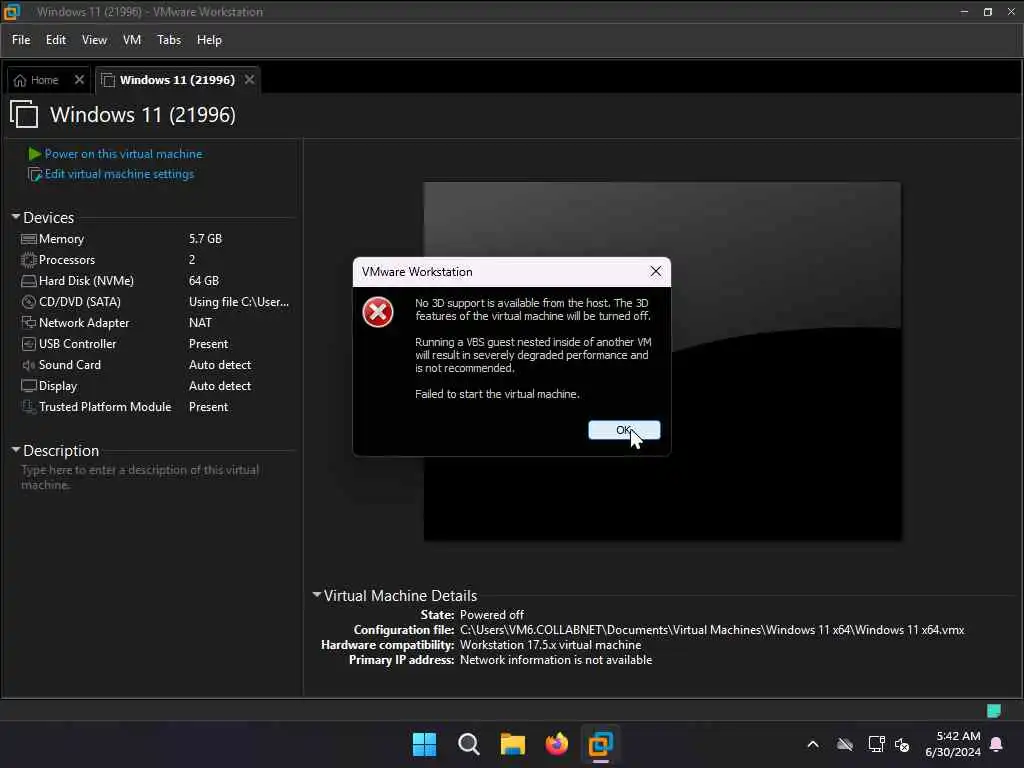Open taskbar Search
The width and height of the screenshot is (1024, 768).
point(468,744)
